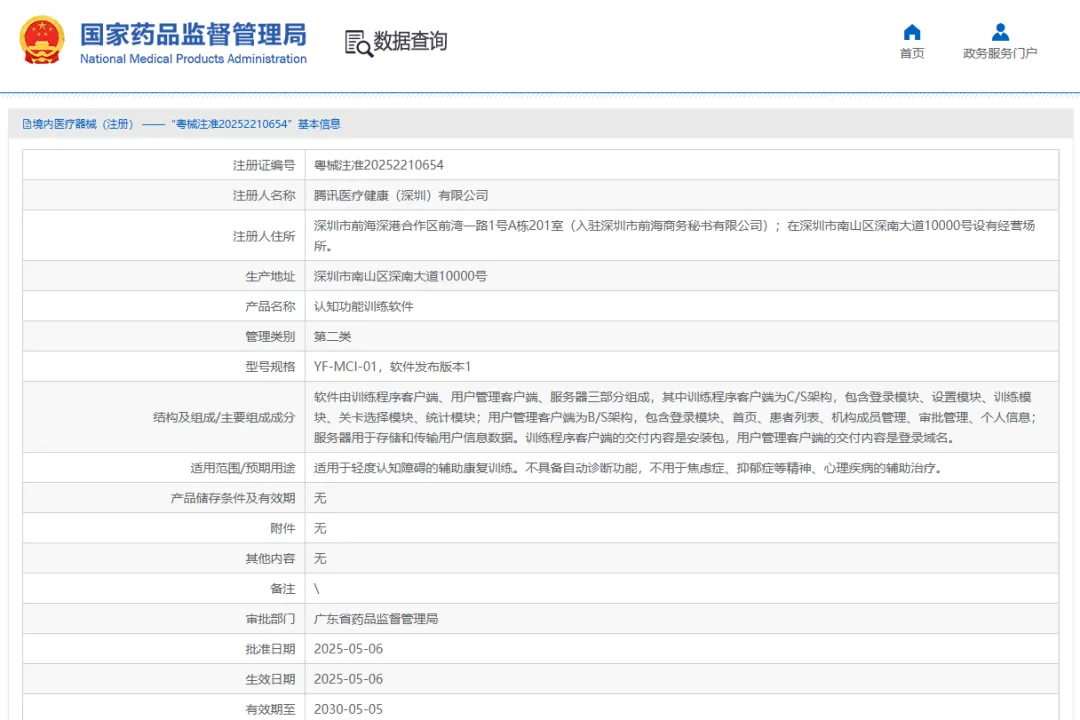Click the 国家药品监督管理局 Chinese title
The height and width of the screenshot is (720, 1080).
193,33
